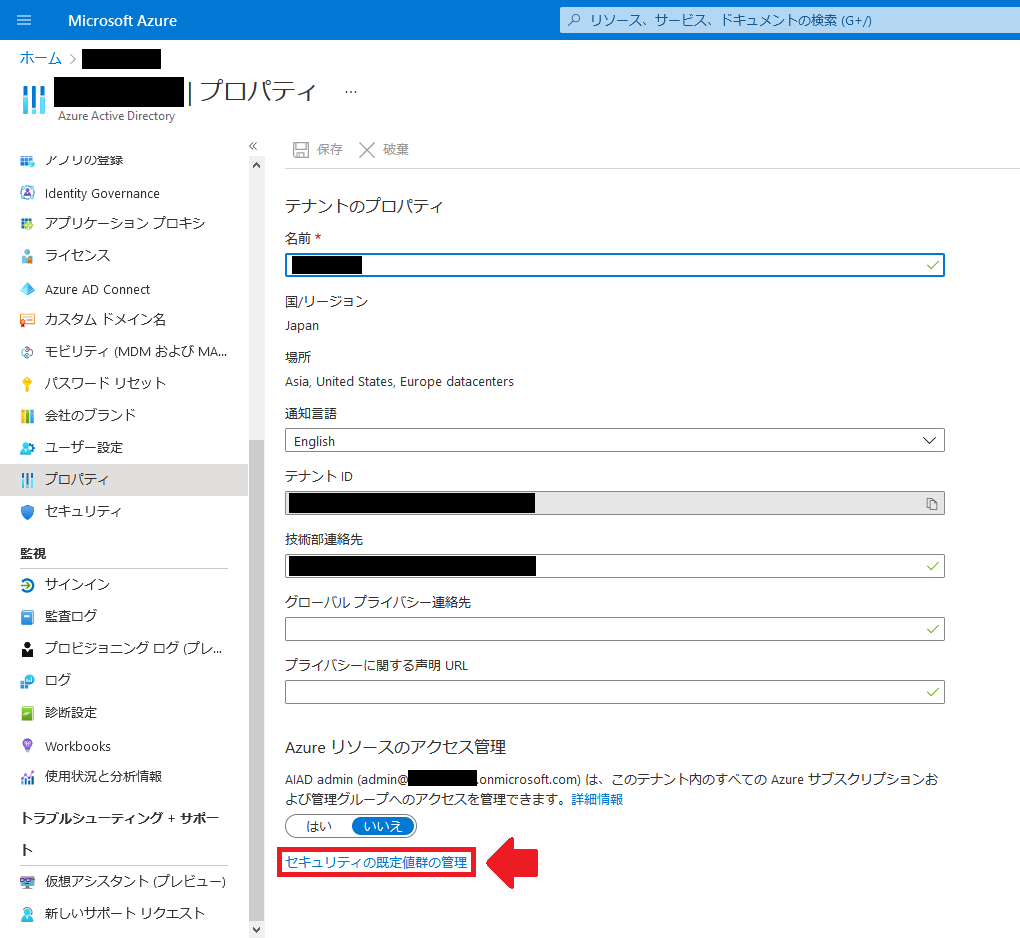This screenshot has width=1020, height=938.
Task: Click the sidebar scrollbar thumb
Action: pyautogui.click(x=256, y=680)
